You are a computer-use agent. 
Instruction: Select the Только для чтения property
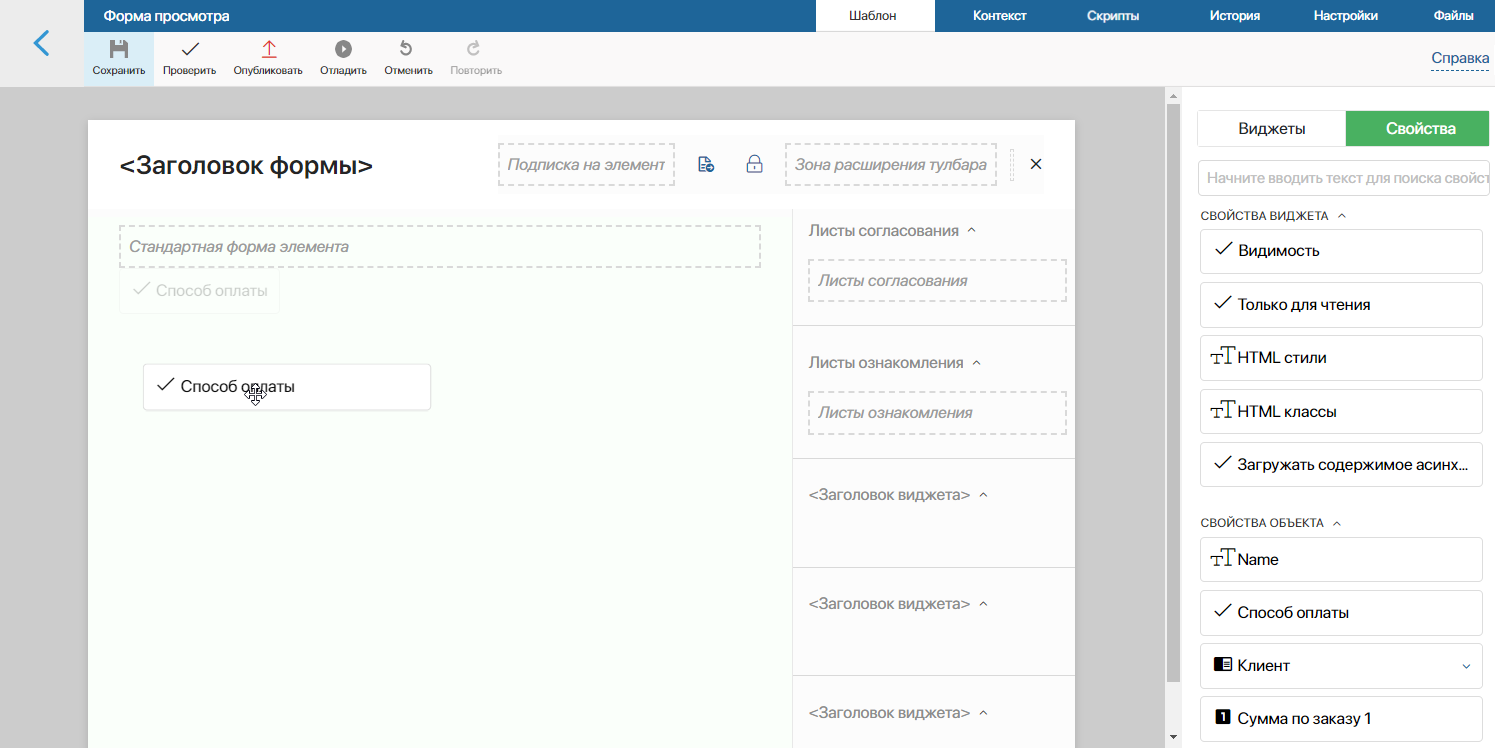1341,305
